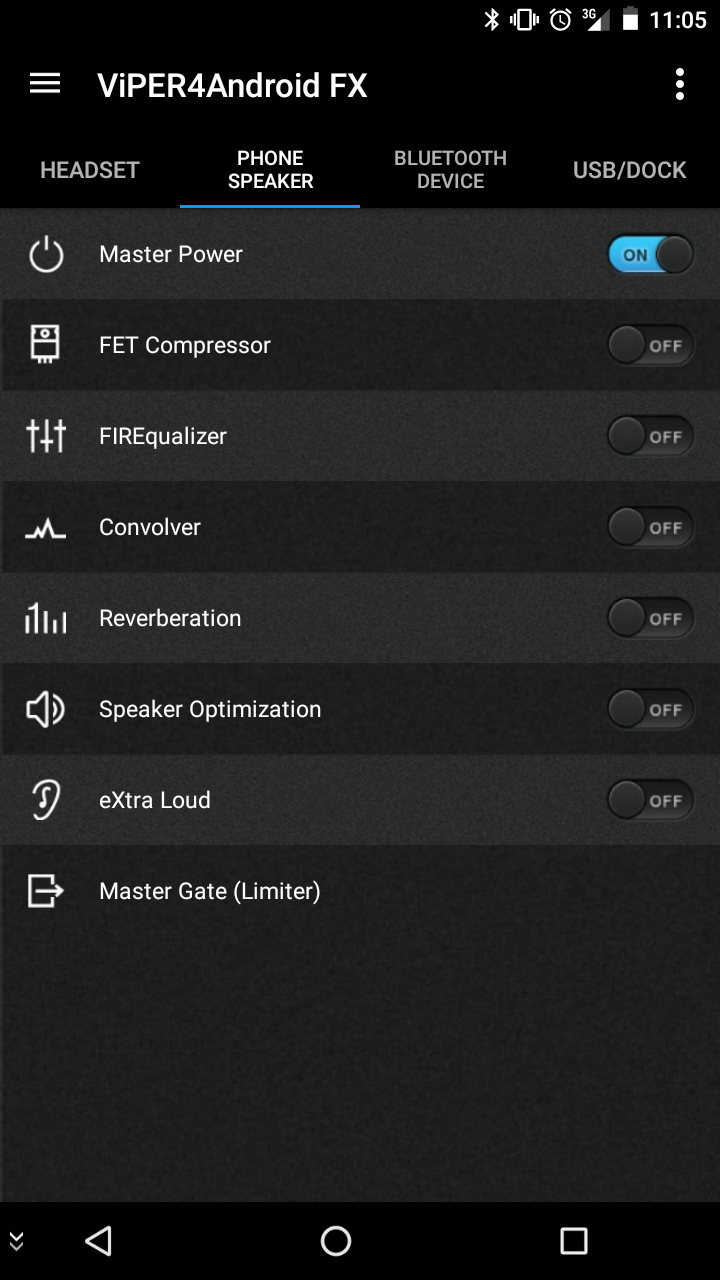Enable the FET Compressor switch
Viewport: 720px width, 1280px height.
651,346
